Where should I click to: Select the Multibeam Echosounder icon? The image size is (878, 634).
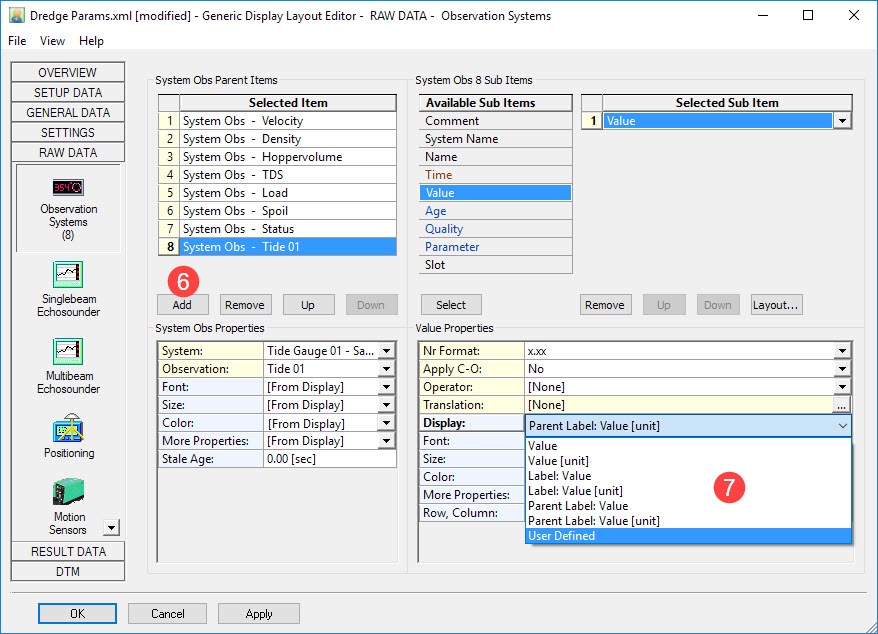[x=68, y=352]
